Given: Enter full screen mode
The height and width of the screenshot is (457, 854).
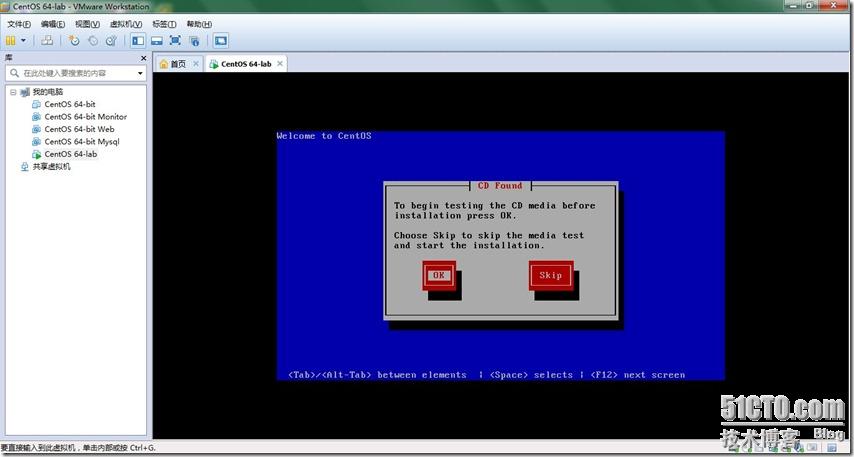Looking at the screenshot, I should (175, 40).
